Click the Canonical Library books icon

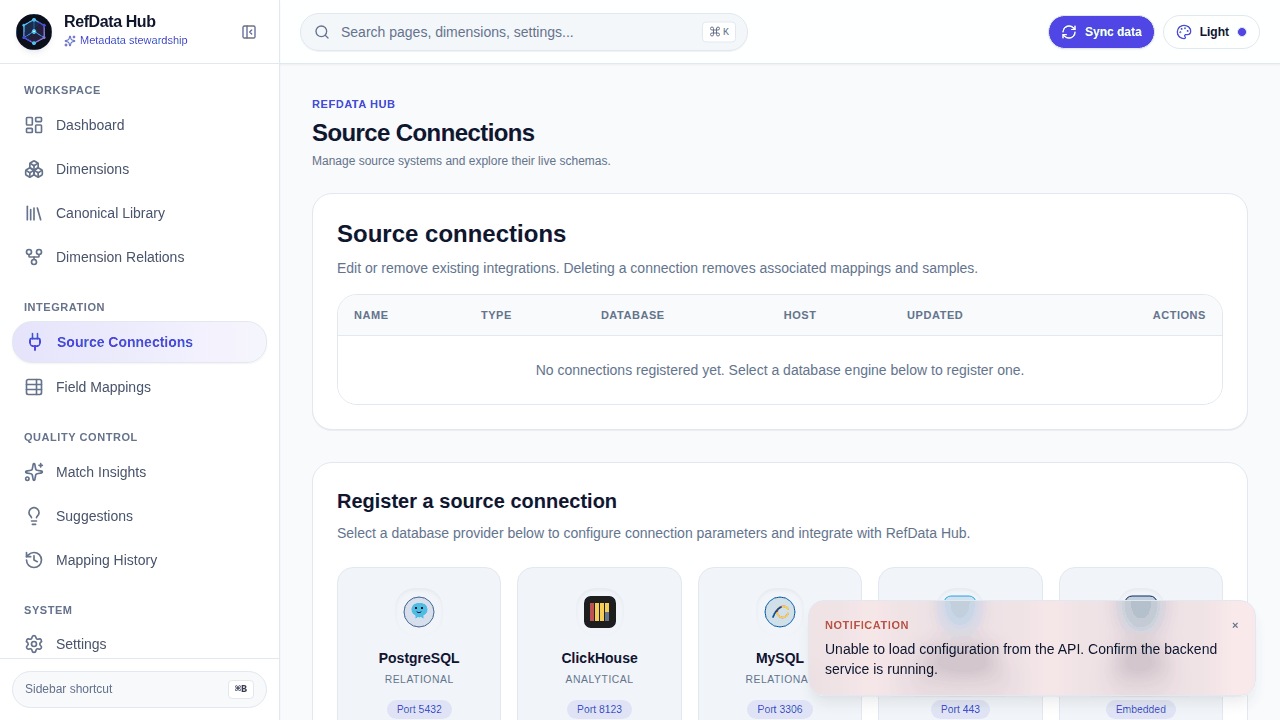coord(34,213)
